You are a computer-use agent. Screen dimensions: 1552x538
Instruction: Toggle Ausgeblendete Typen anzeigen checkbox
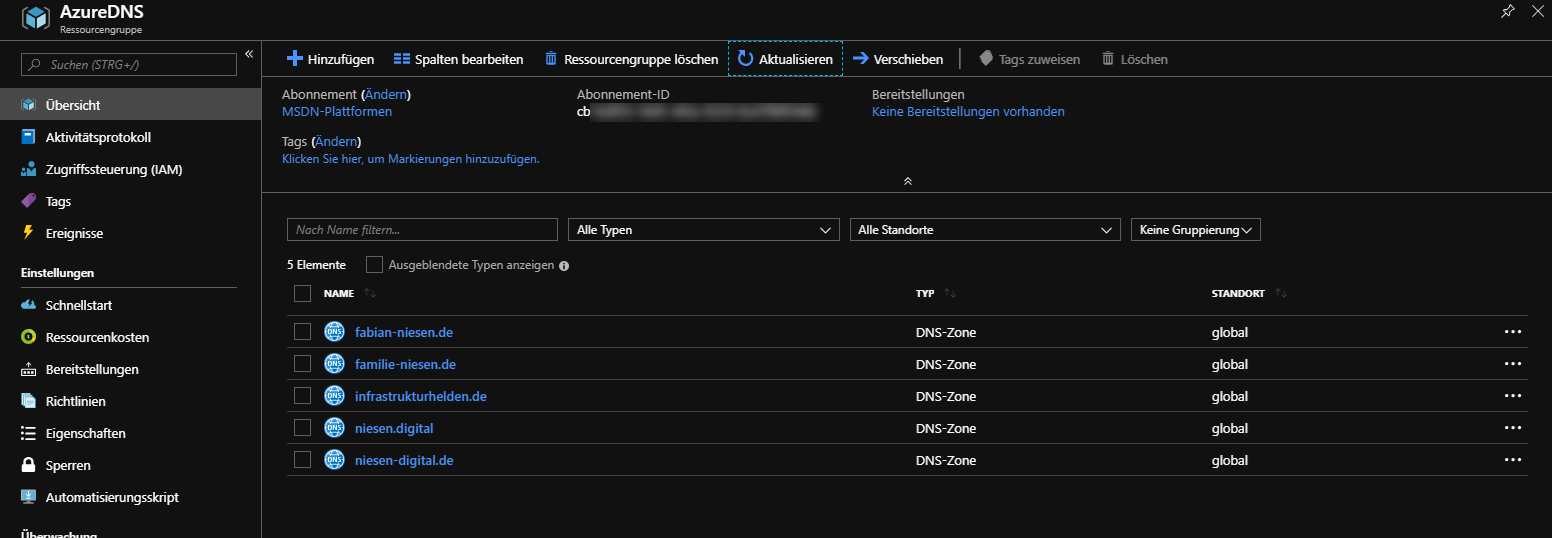tap(374, 265)
